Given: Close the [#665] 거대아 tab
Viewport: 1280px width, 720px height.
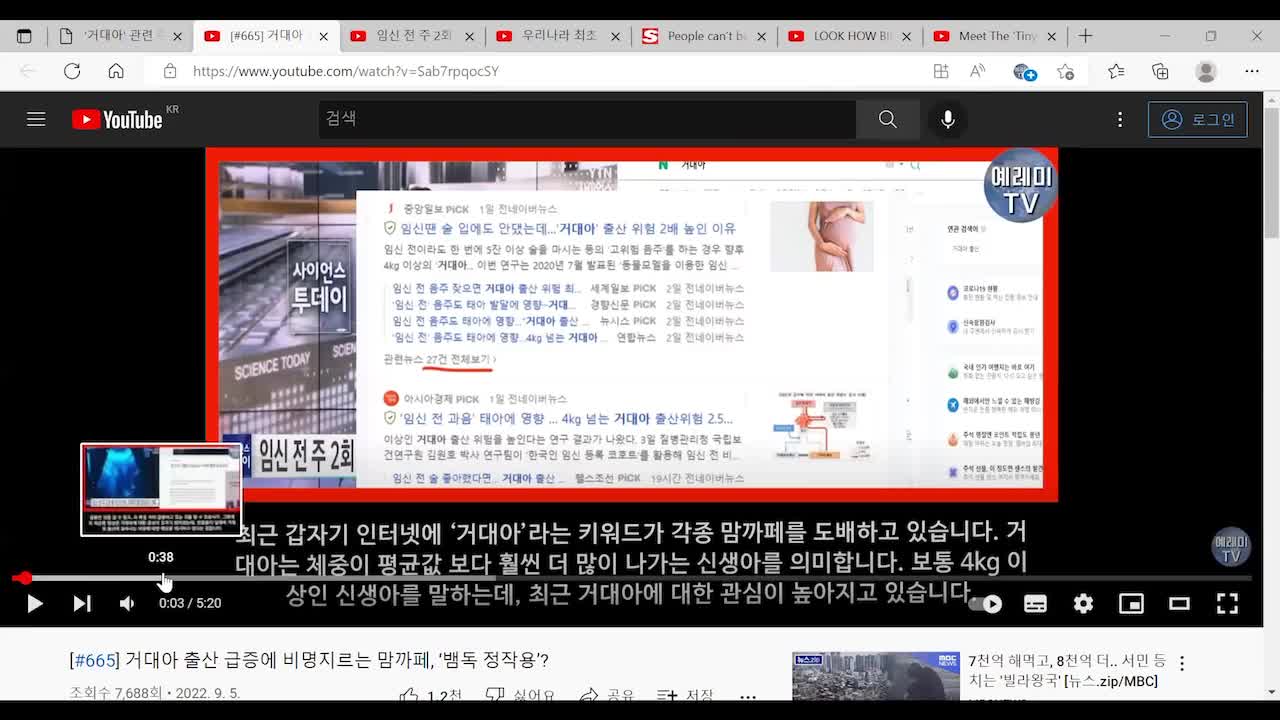Looking at the screenshot, I should [x=323, y=36].
